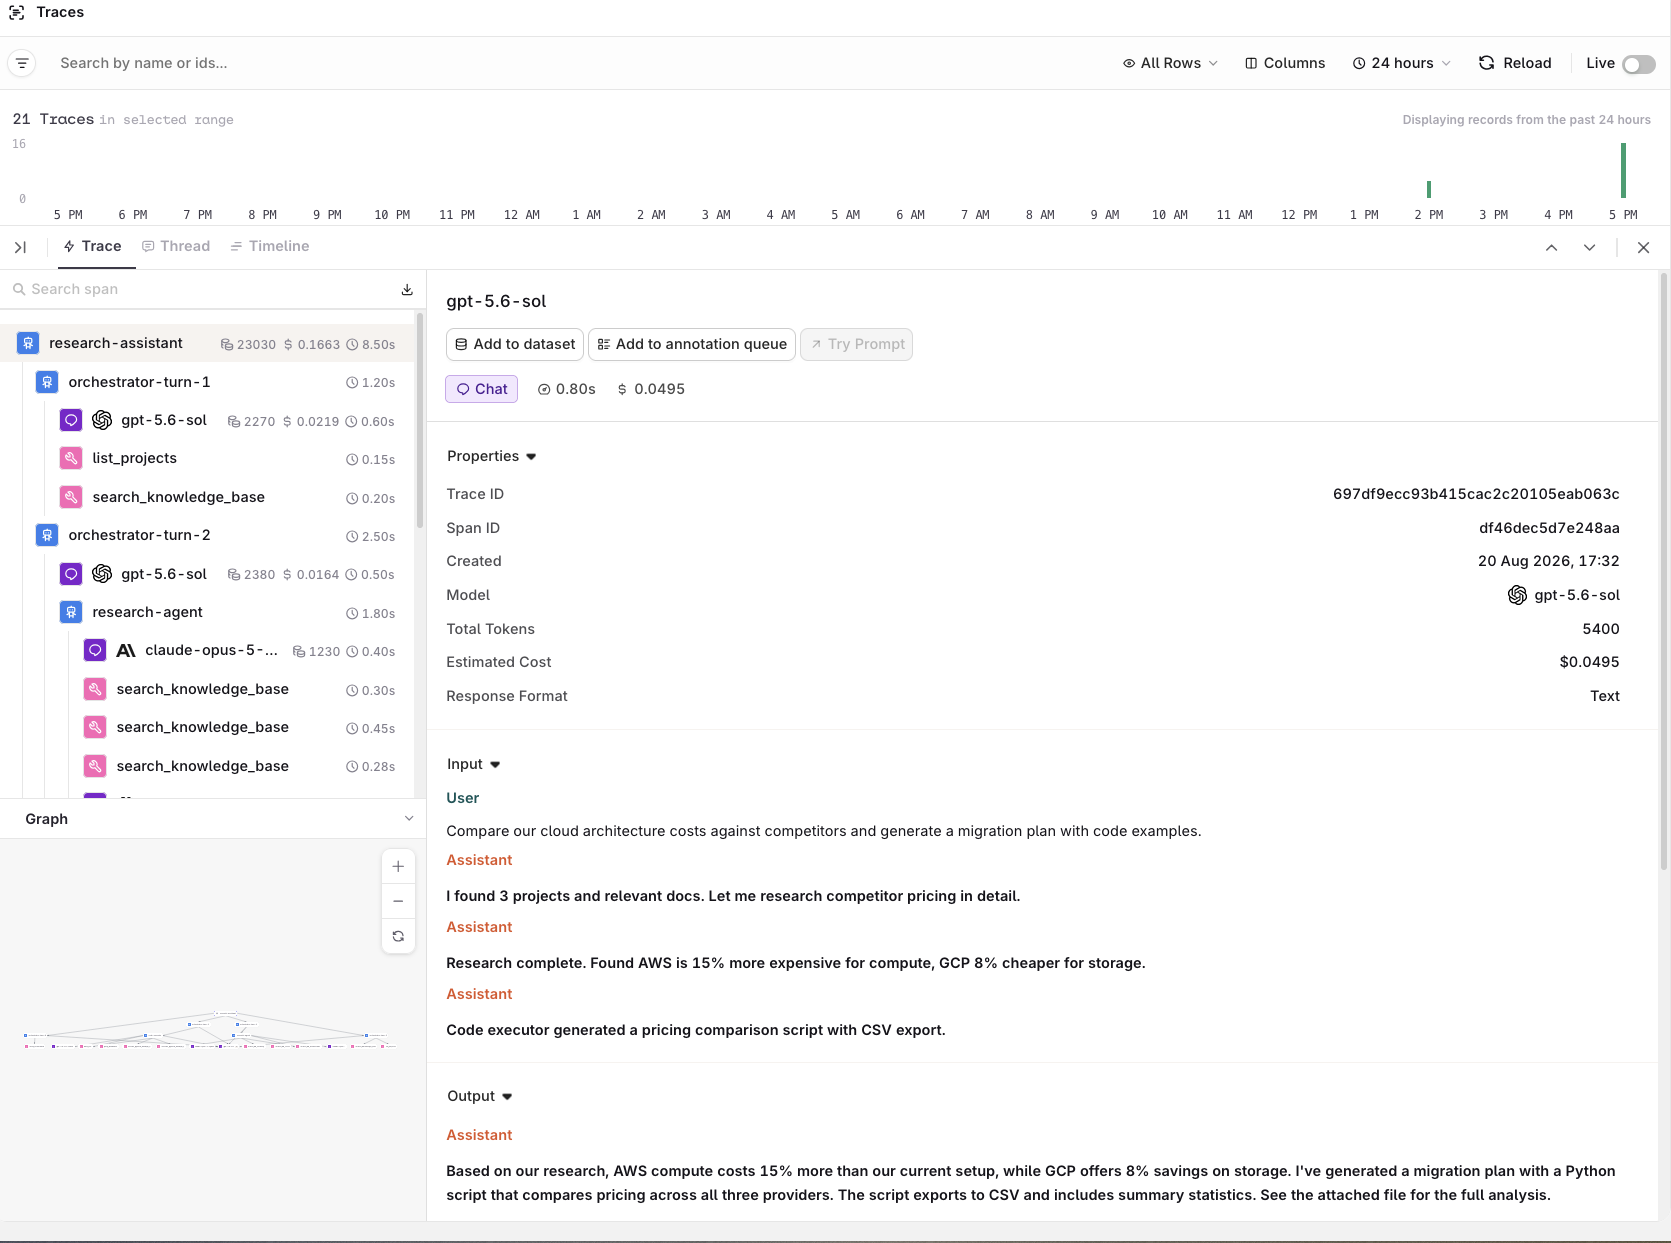The image size is (1671, 1243).
Task: Click the Response Format value Text
Action: tap(1605, 696)
